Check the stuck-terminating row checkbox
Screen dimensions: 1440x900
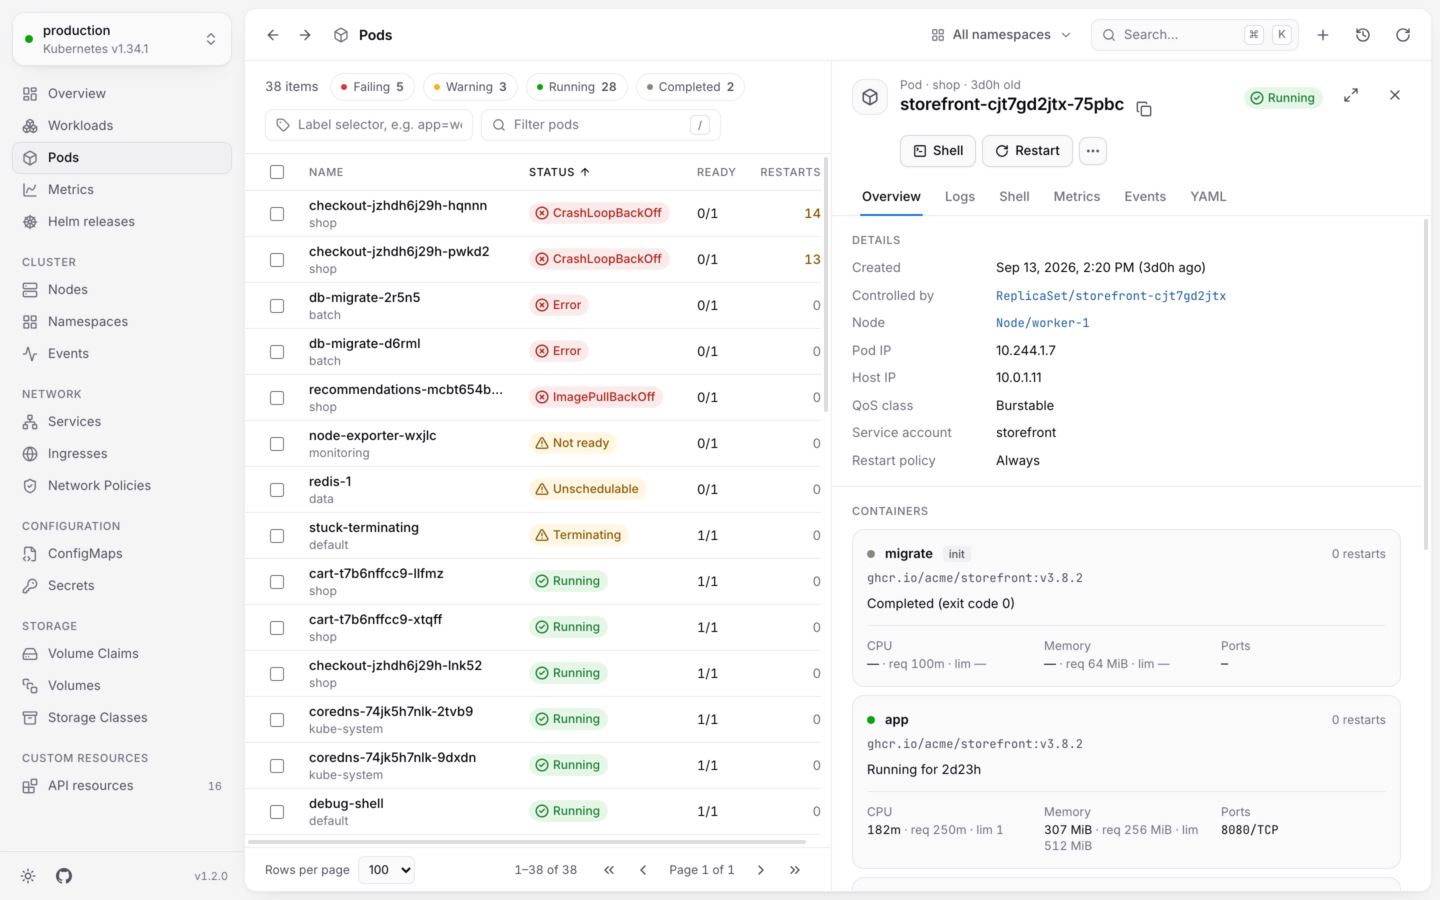[x=277, y=536]
